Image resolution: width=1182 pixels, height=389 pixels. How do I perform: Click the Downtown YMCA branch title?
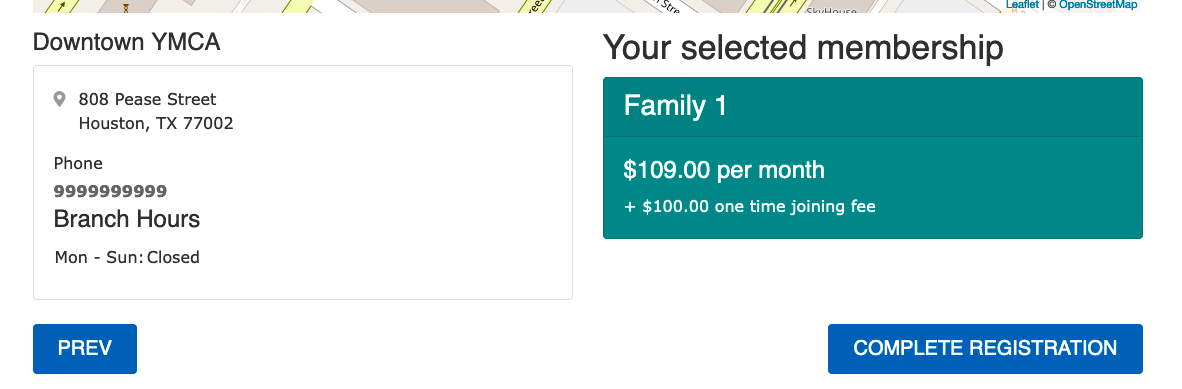(x=127, y=42)
